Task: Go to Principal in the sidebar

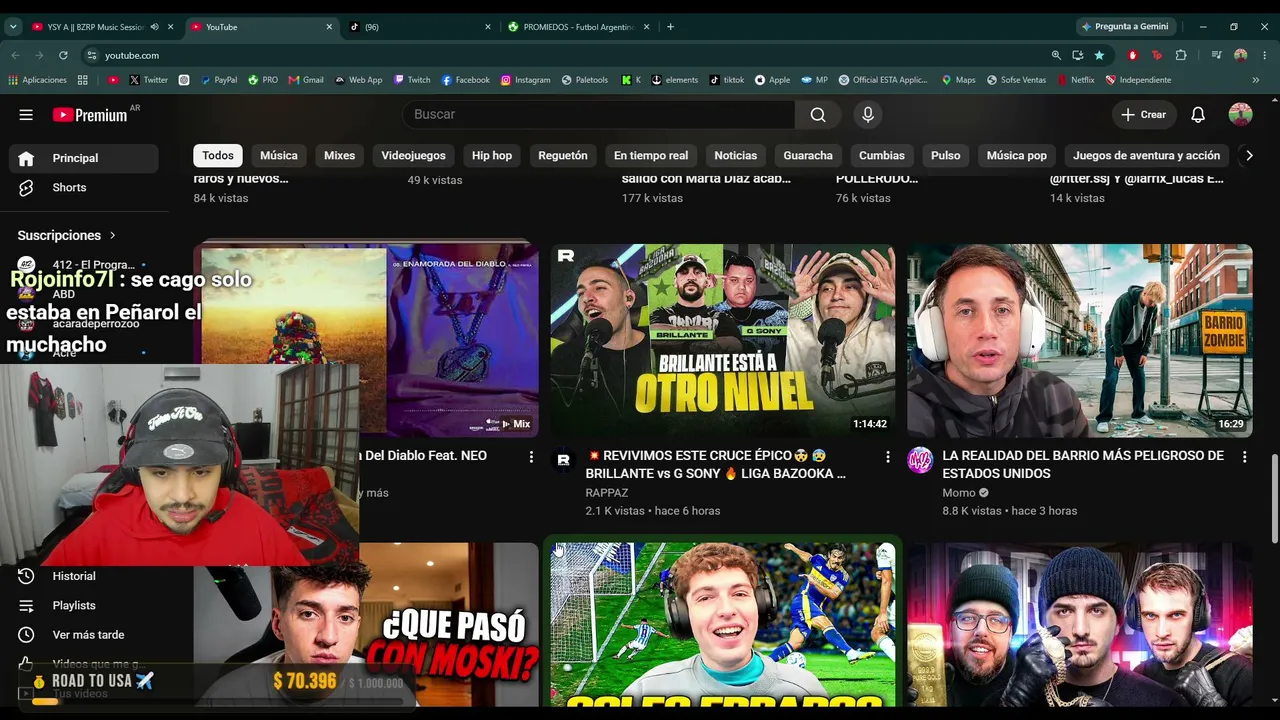Action: (84, 158)
